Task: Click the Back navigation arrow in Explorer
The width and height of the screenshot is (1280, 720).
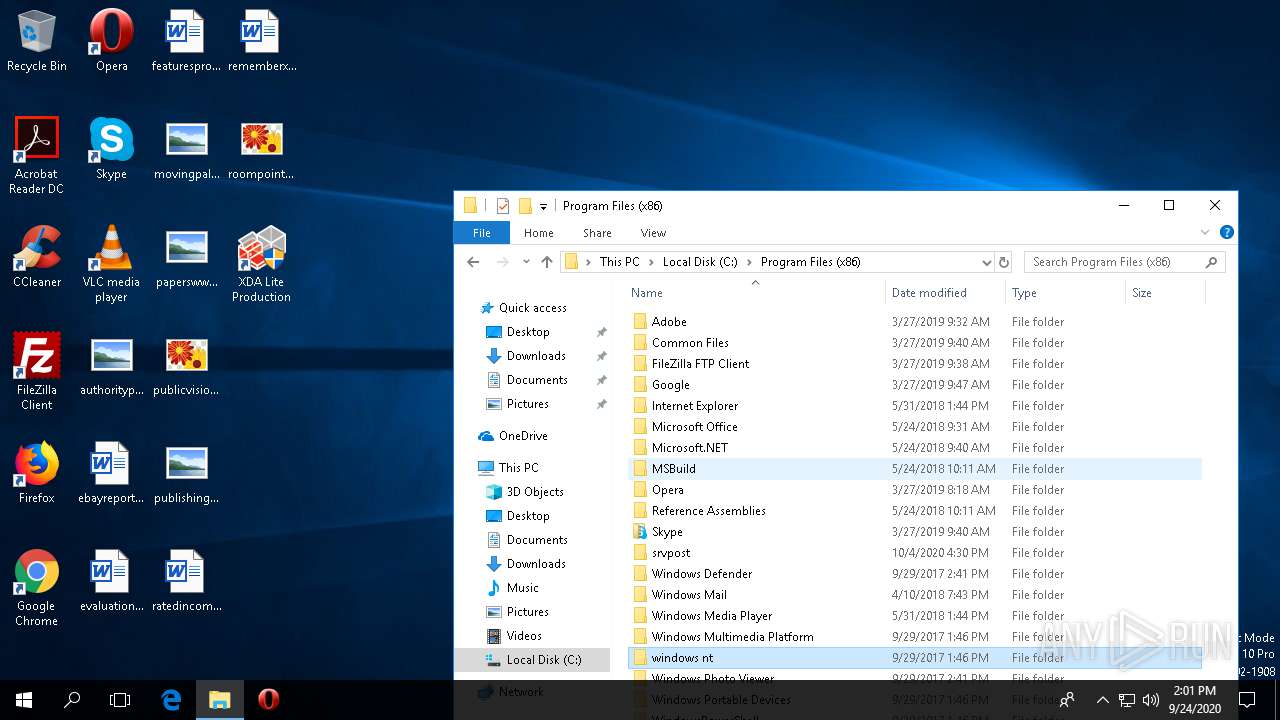Action: coord(474,262)
